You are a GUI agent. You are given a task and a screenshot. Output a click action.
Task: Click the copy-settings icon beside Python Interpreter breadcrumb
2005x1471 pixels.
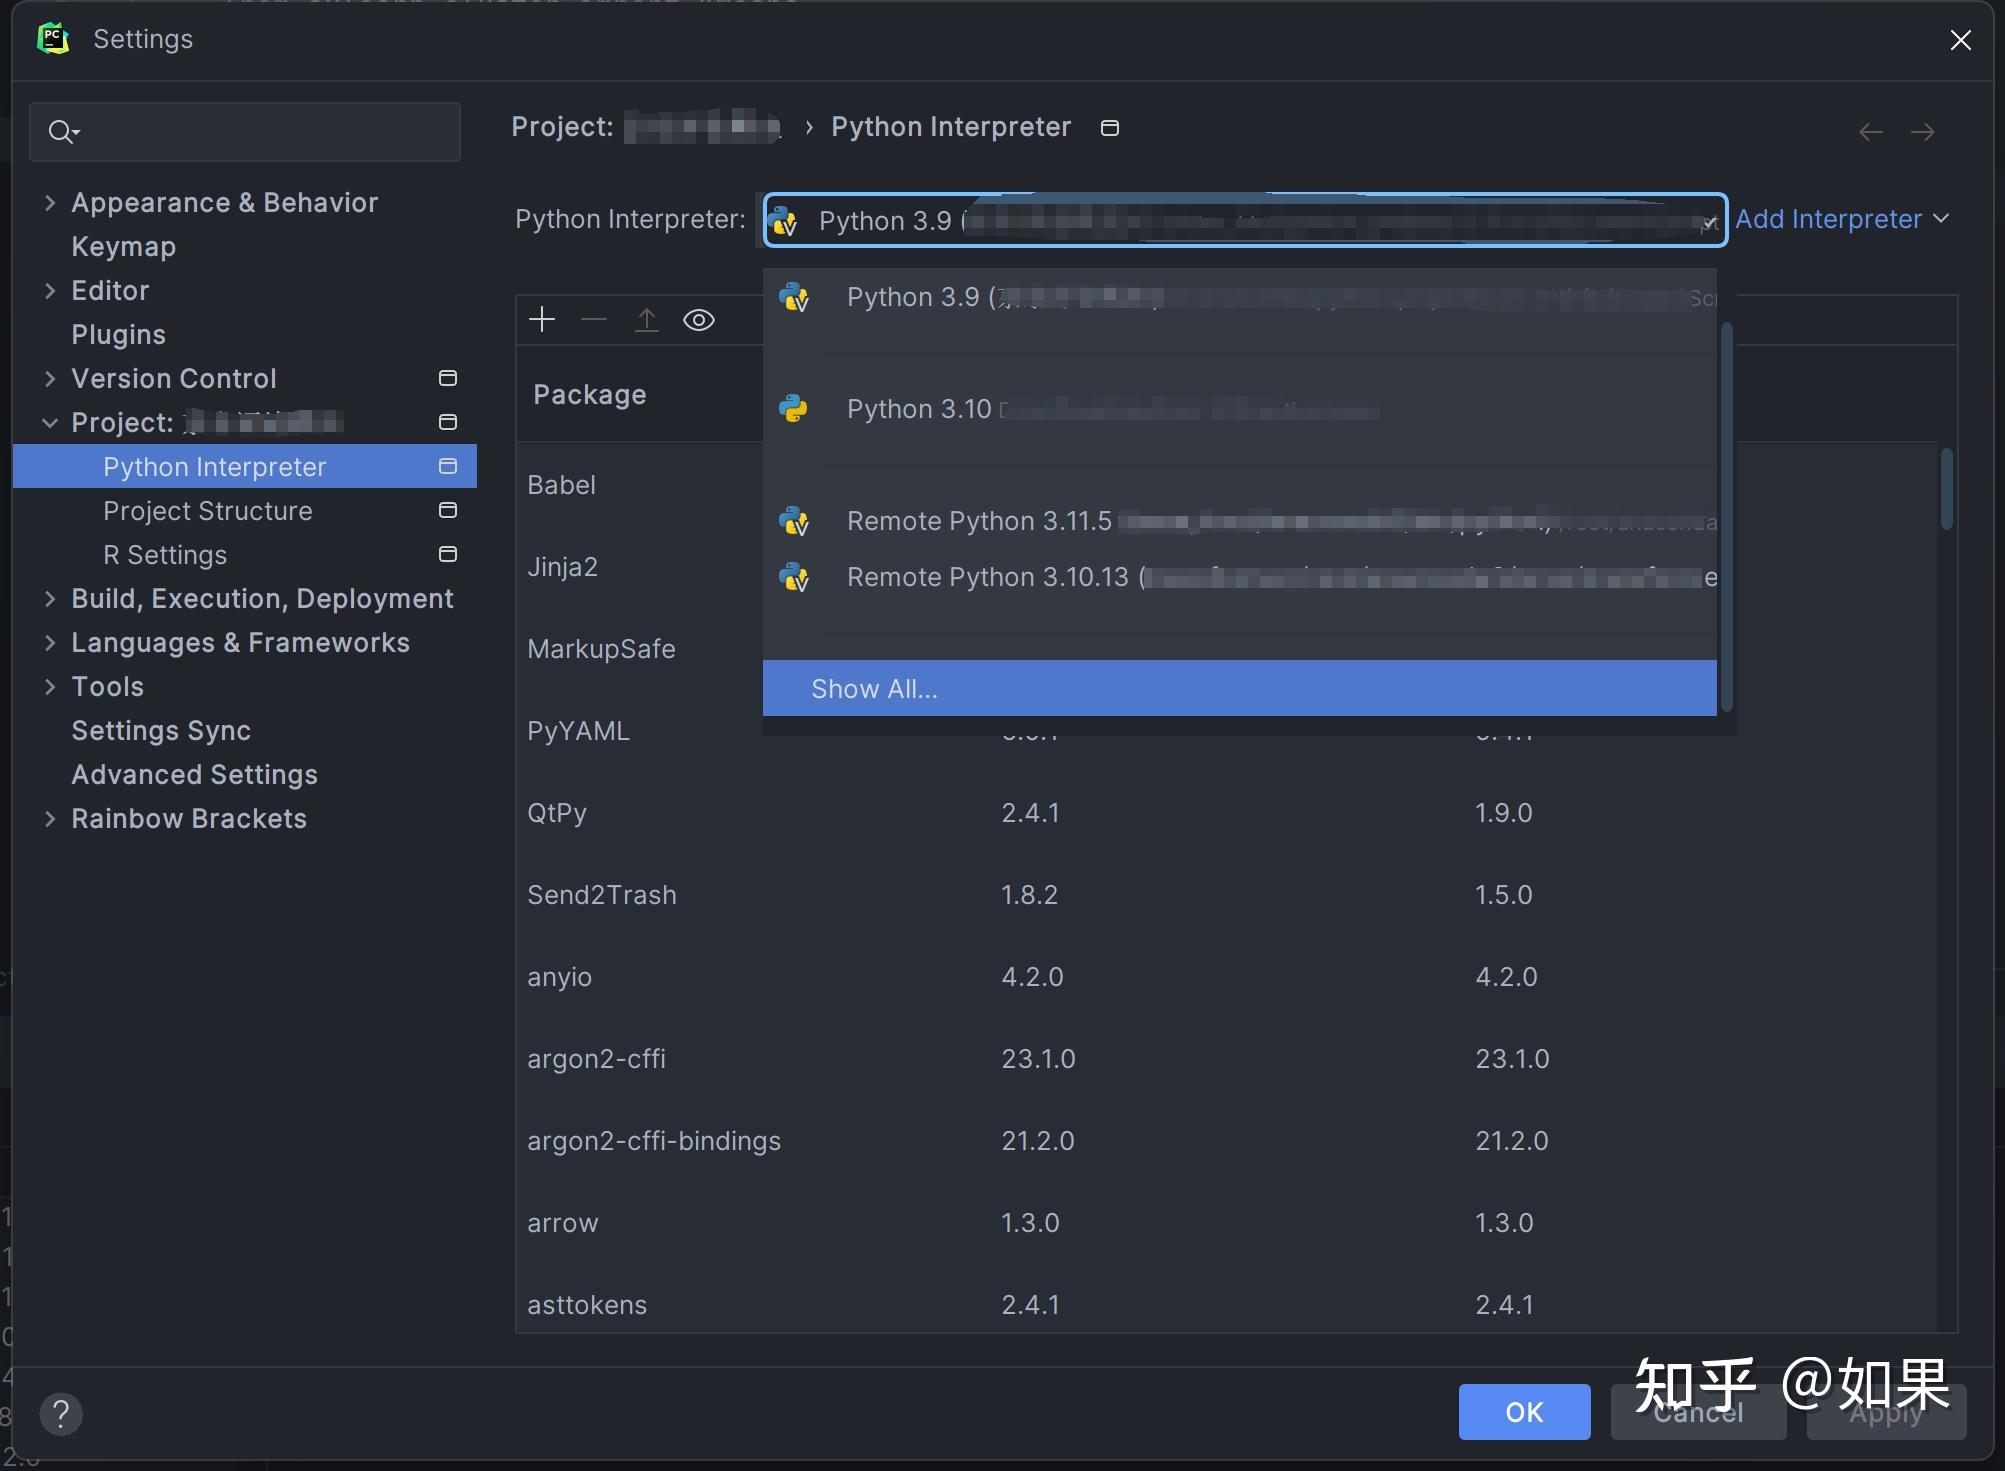pyautogui.click(x=1109, y=127)
